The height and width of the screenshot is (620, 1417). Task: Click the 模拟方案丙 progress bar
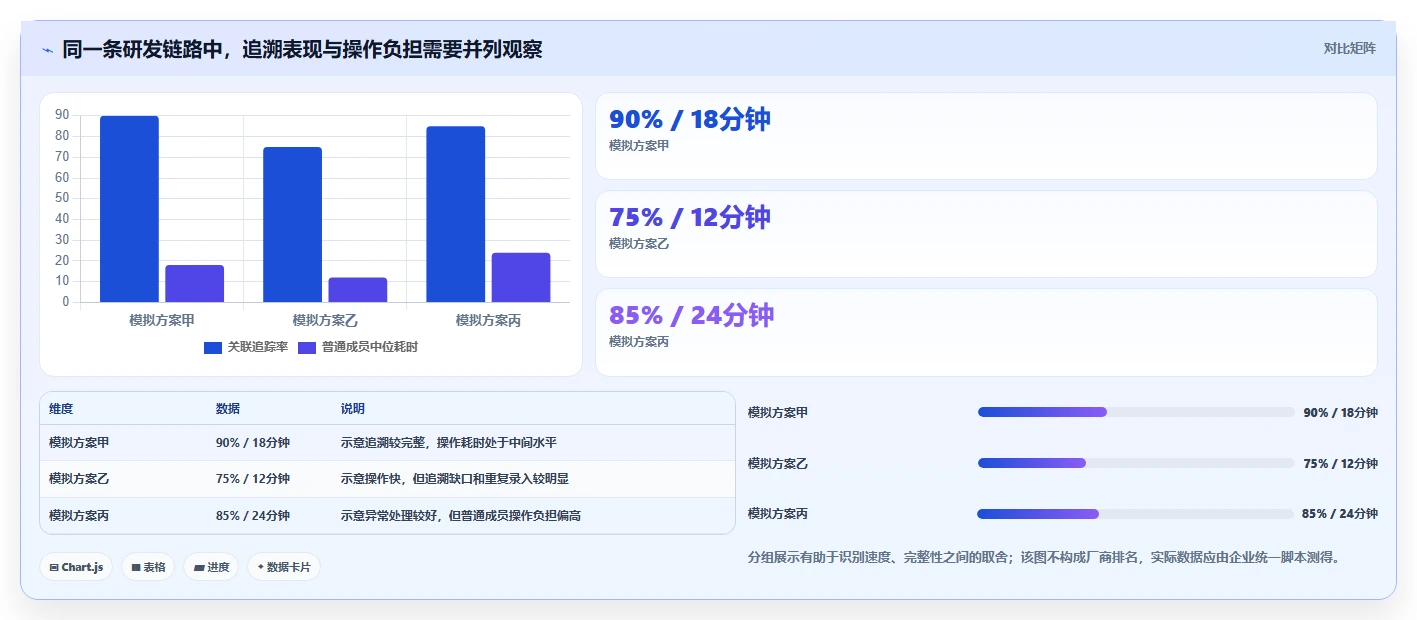pos(1136,514)
